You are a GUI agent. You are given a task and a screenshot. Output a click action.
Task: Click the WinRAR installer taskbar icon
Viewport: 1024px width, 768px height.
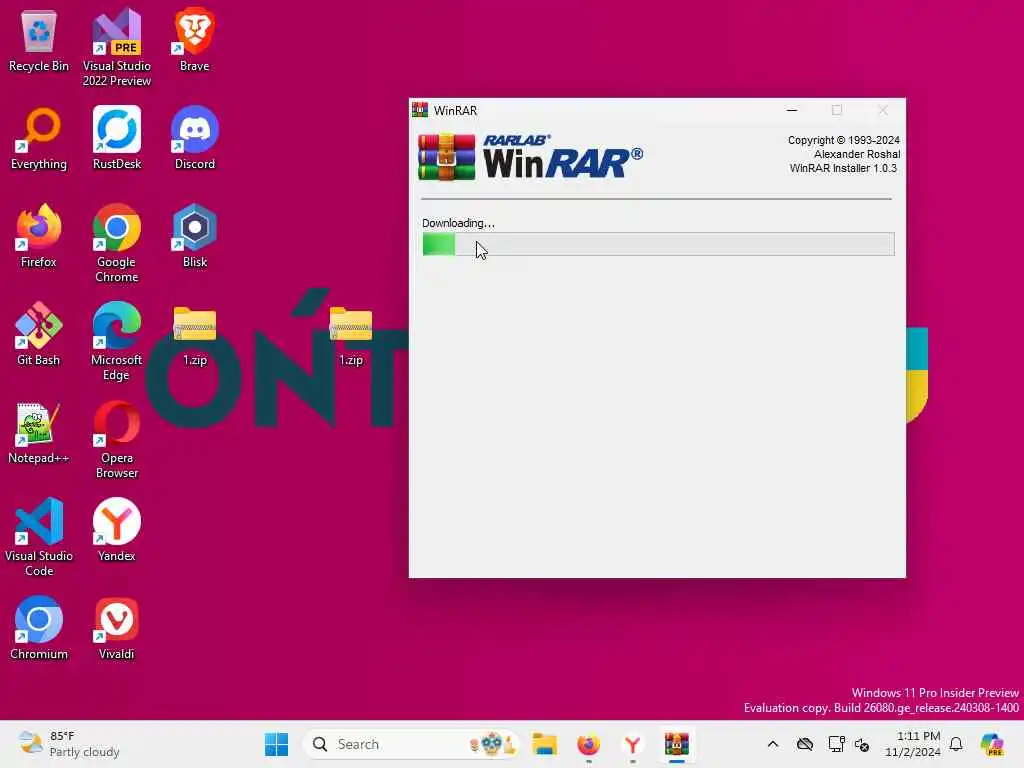(677, 744)
